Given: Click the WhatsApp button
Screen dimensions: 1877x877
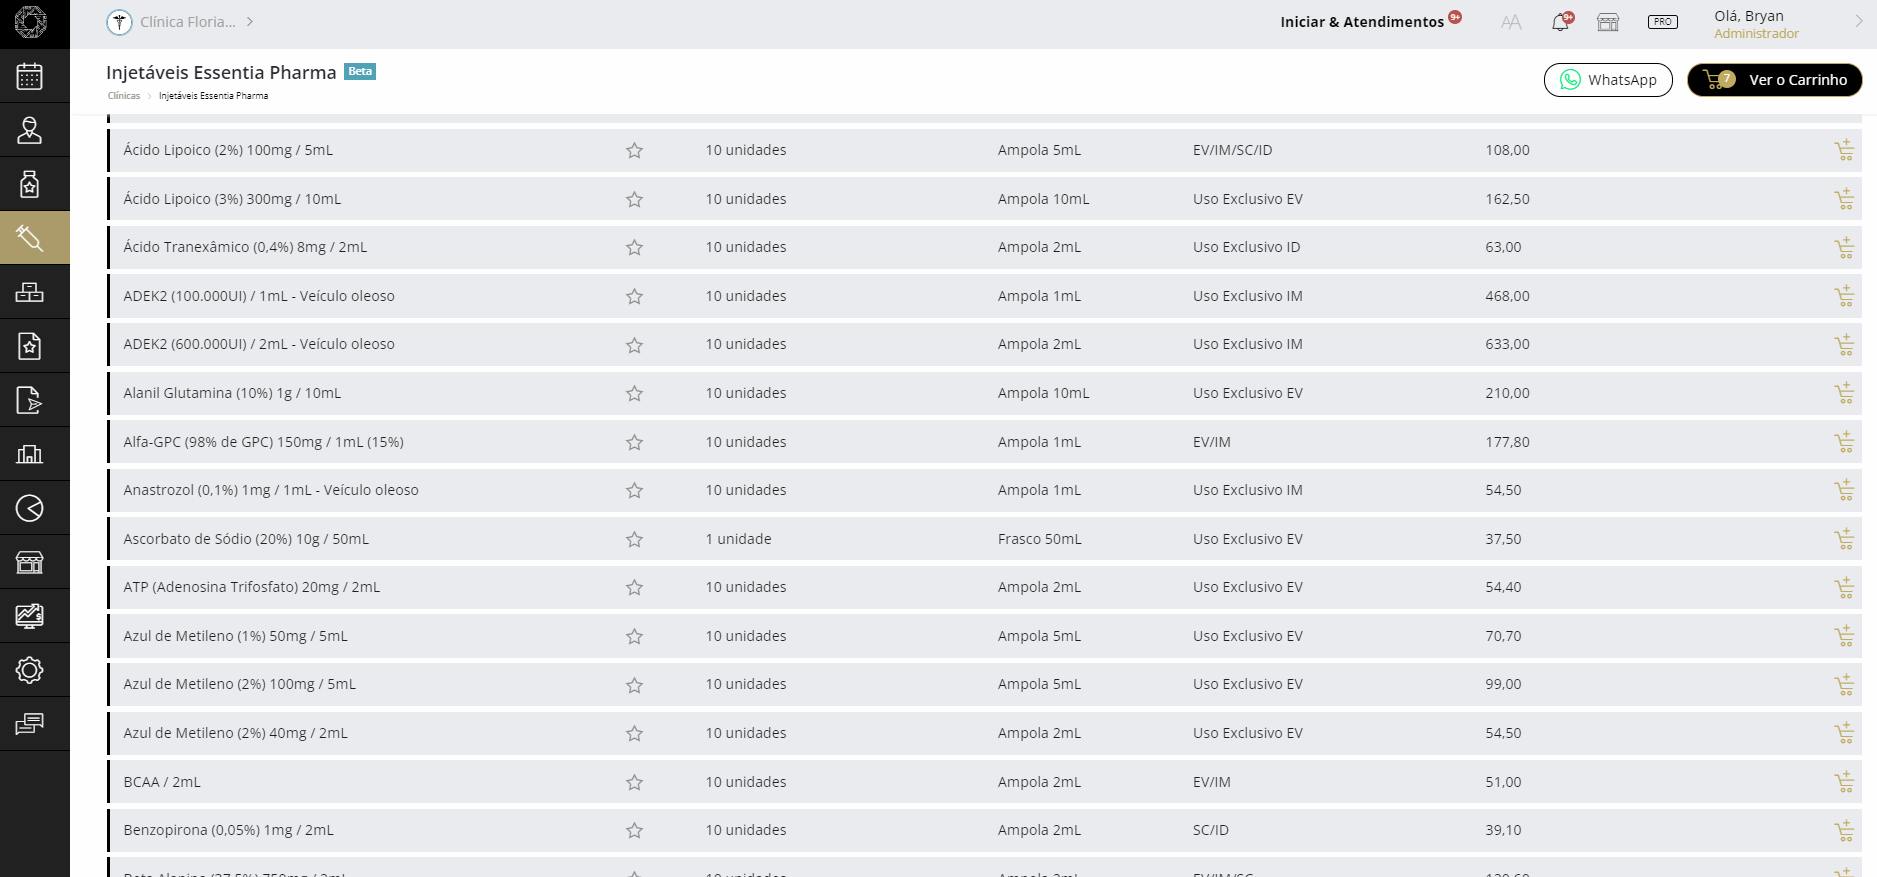Looking at the screenshot, I should click(1608, 80).
